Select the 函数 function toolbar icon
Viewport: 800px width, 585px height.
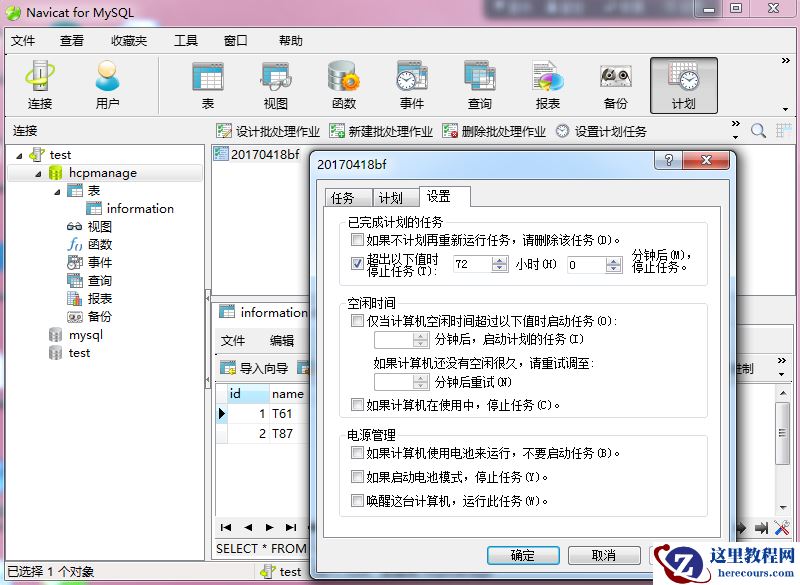343,85
